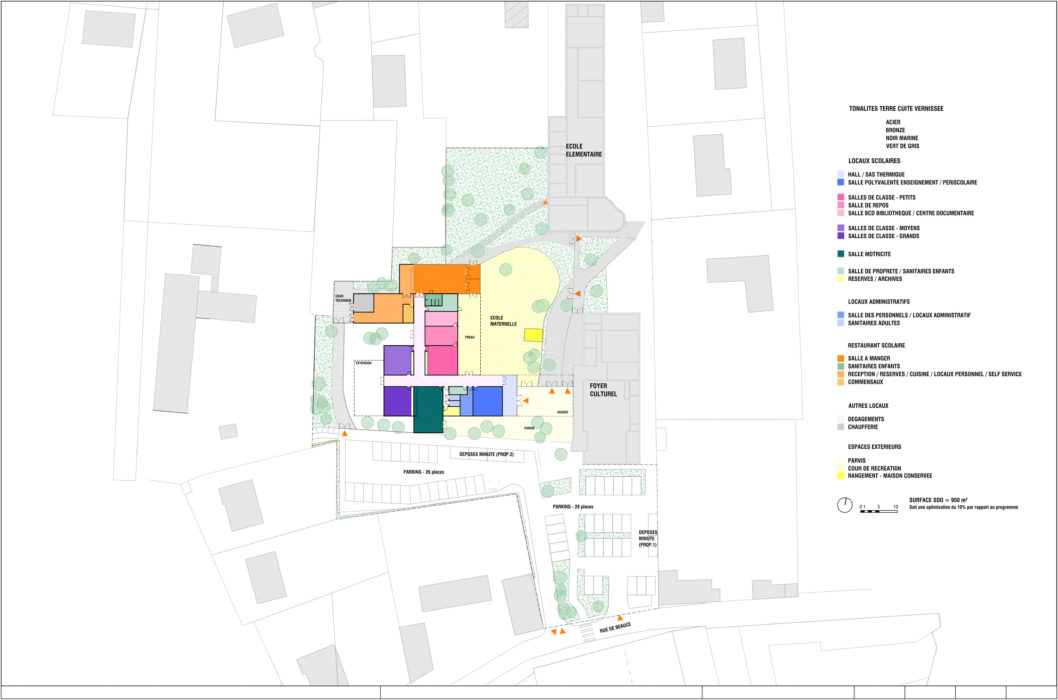This screenshot has width=1058, height=700.
Task: Click the DEPOSES MINUTE (PROP.1) label
Action: click(x=648, y=537)
